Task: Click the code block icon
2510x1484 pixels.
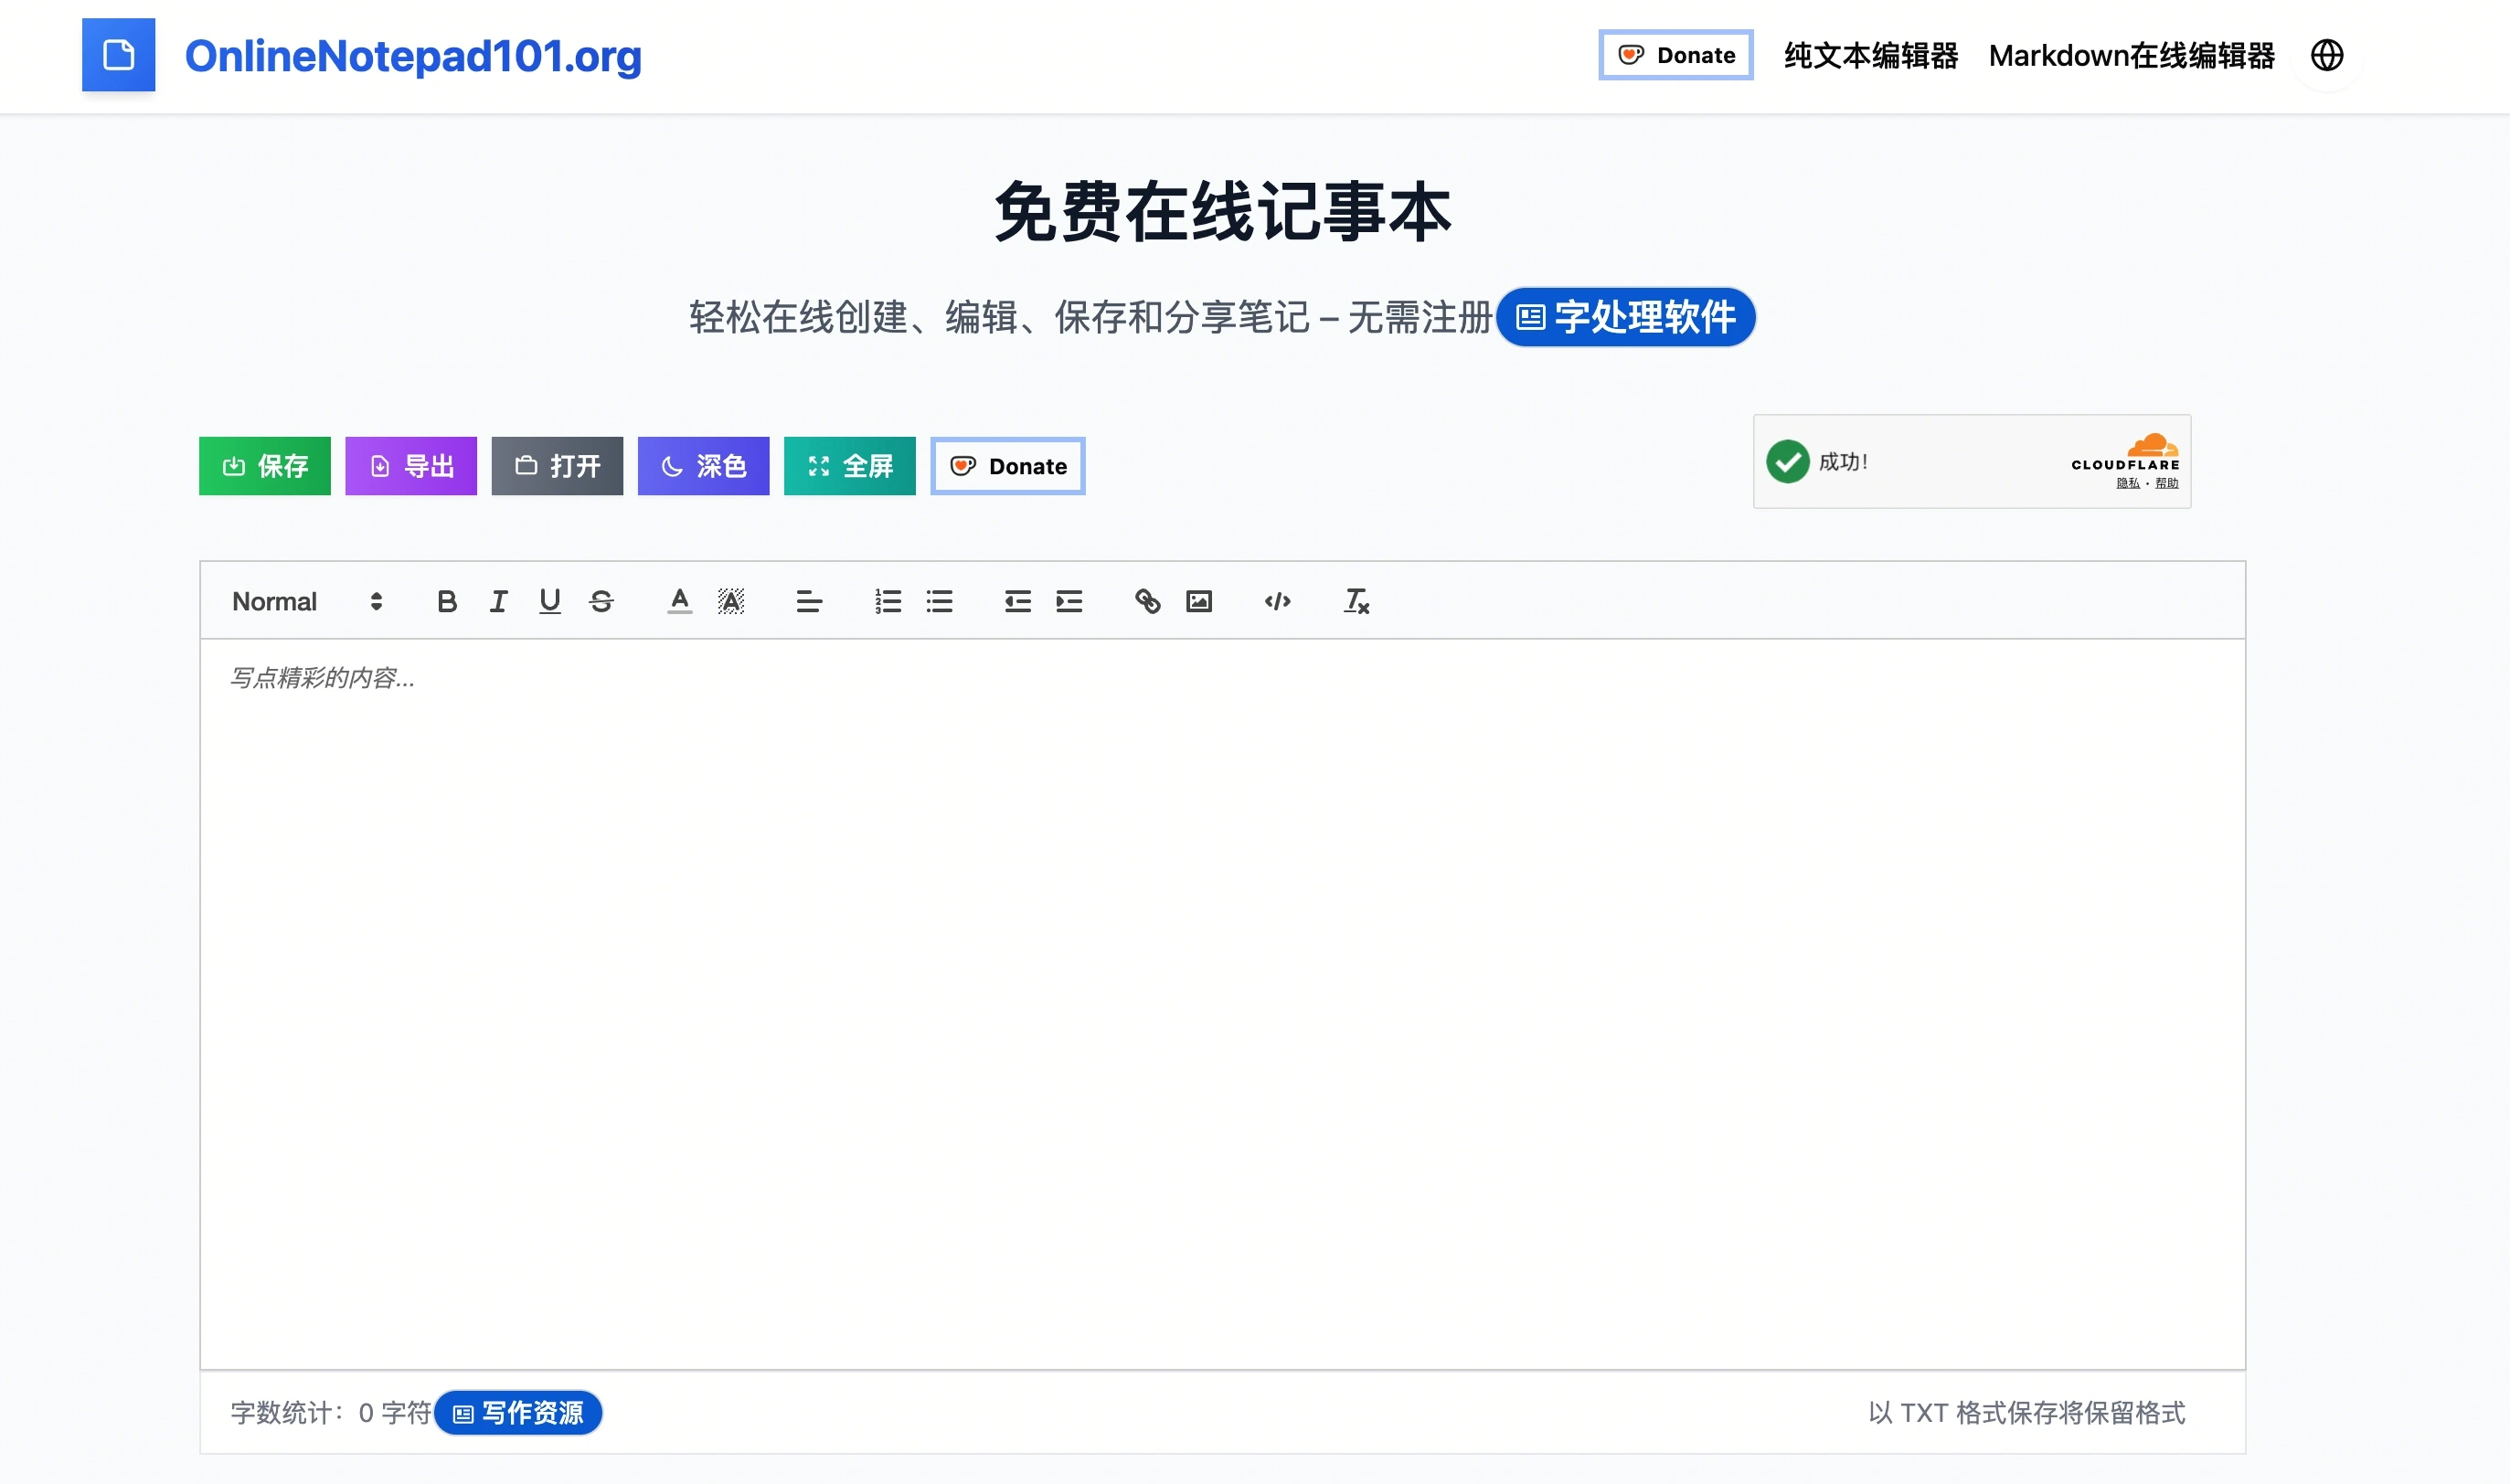Action: tap(1278, 601)
